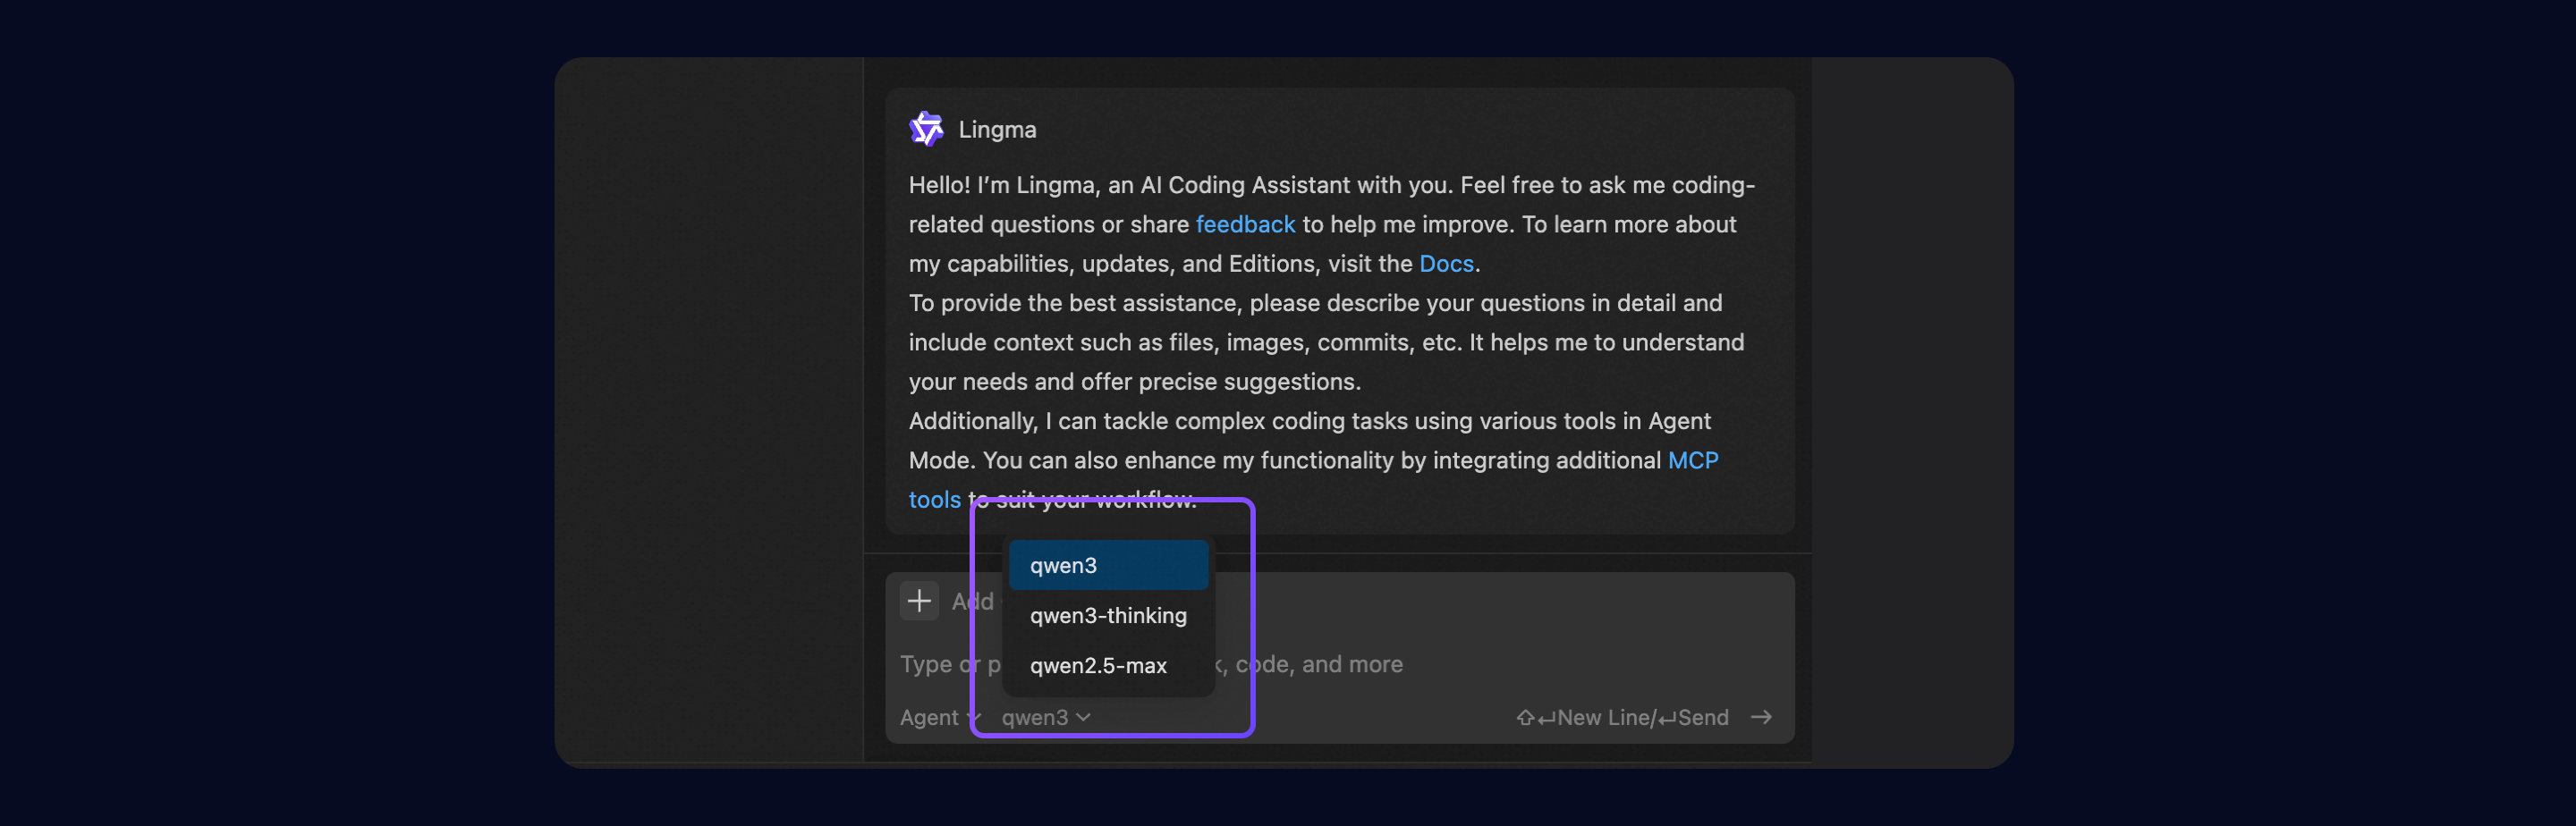Open the MCP link in the message
Screen dimensions: 2576x826
pos(1692,460)
